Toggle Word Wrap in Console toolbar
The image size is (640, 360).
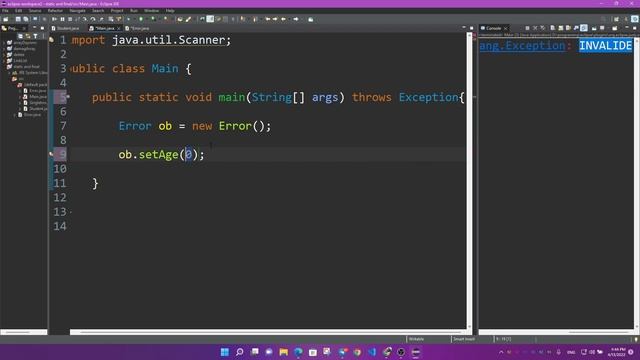tap(568, 28)
